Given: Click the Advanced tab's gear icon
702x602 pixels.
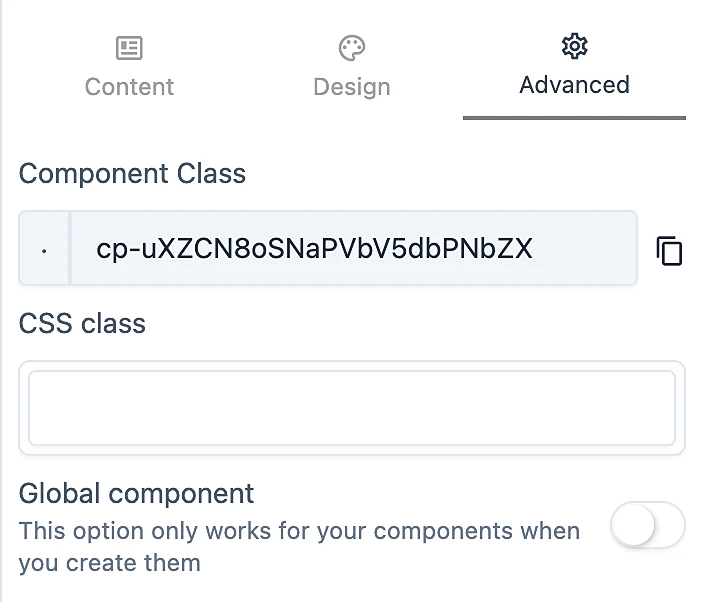Looking at the screenshot, I should [x=574, y=45].
